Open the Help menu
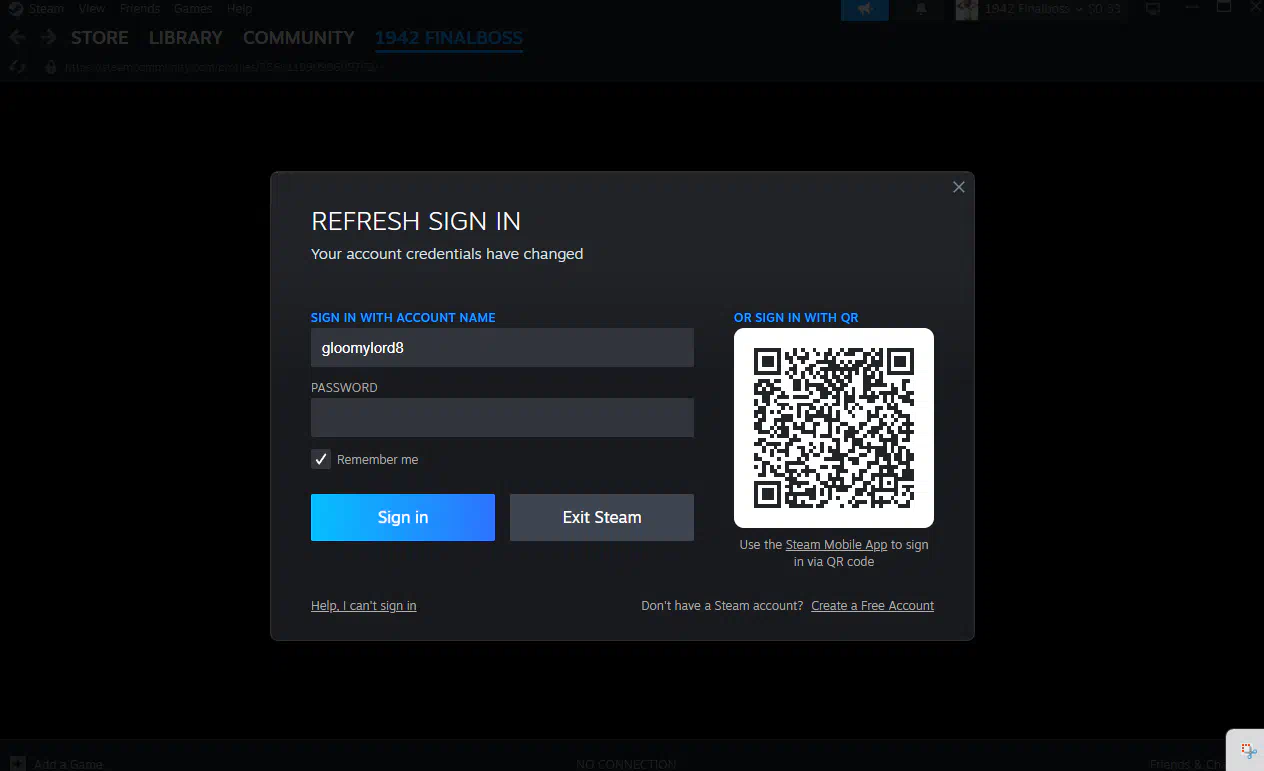 tap(239, 8)
